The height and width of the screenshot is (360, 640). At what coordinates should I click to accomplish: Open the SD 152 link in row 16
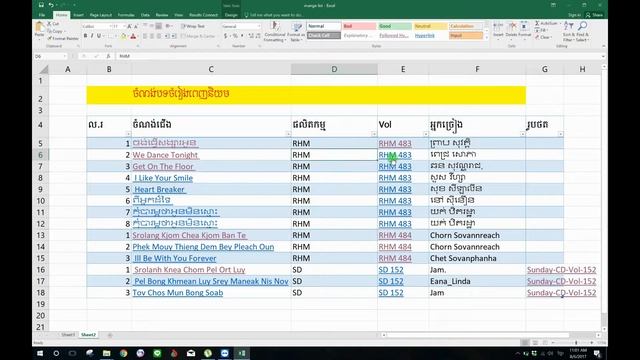[x=391, y=270]
